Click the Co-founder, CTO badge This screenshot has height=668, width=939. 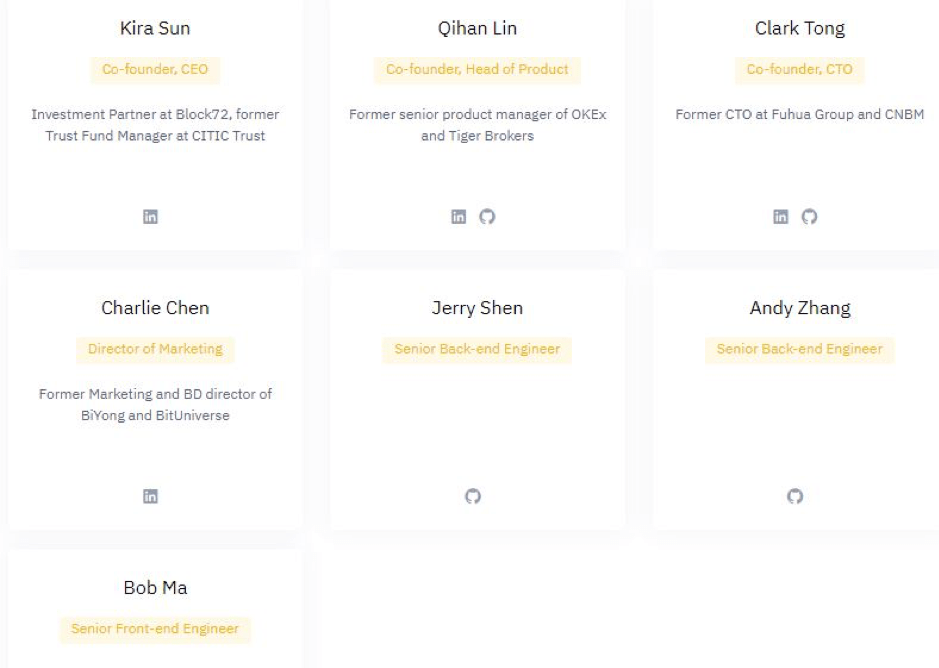(x=799, y=69)
